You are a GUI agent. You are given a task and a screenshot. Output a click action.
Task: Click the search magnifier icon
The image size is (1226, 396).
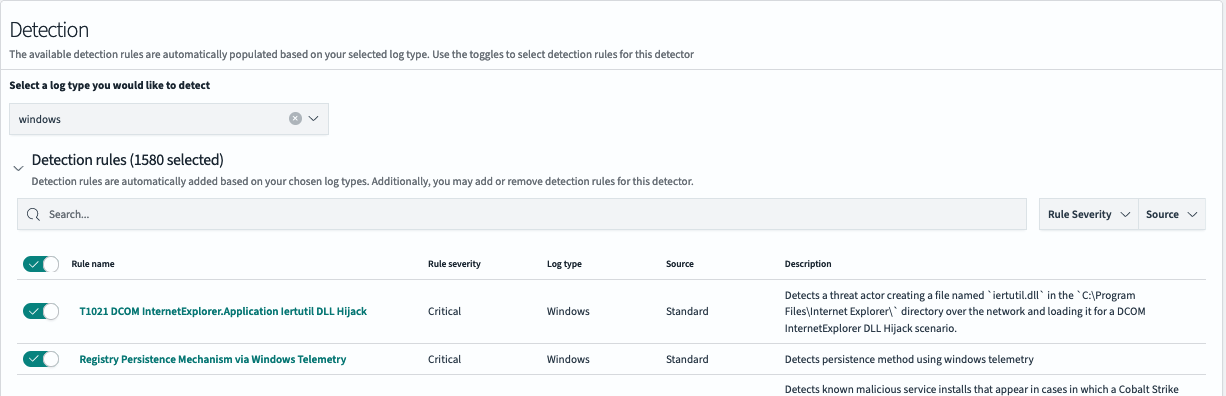point(33,214)
